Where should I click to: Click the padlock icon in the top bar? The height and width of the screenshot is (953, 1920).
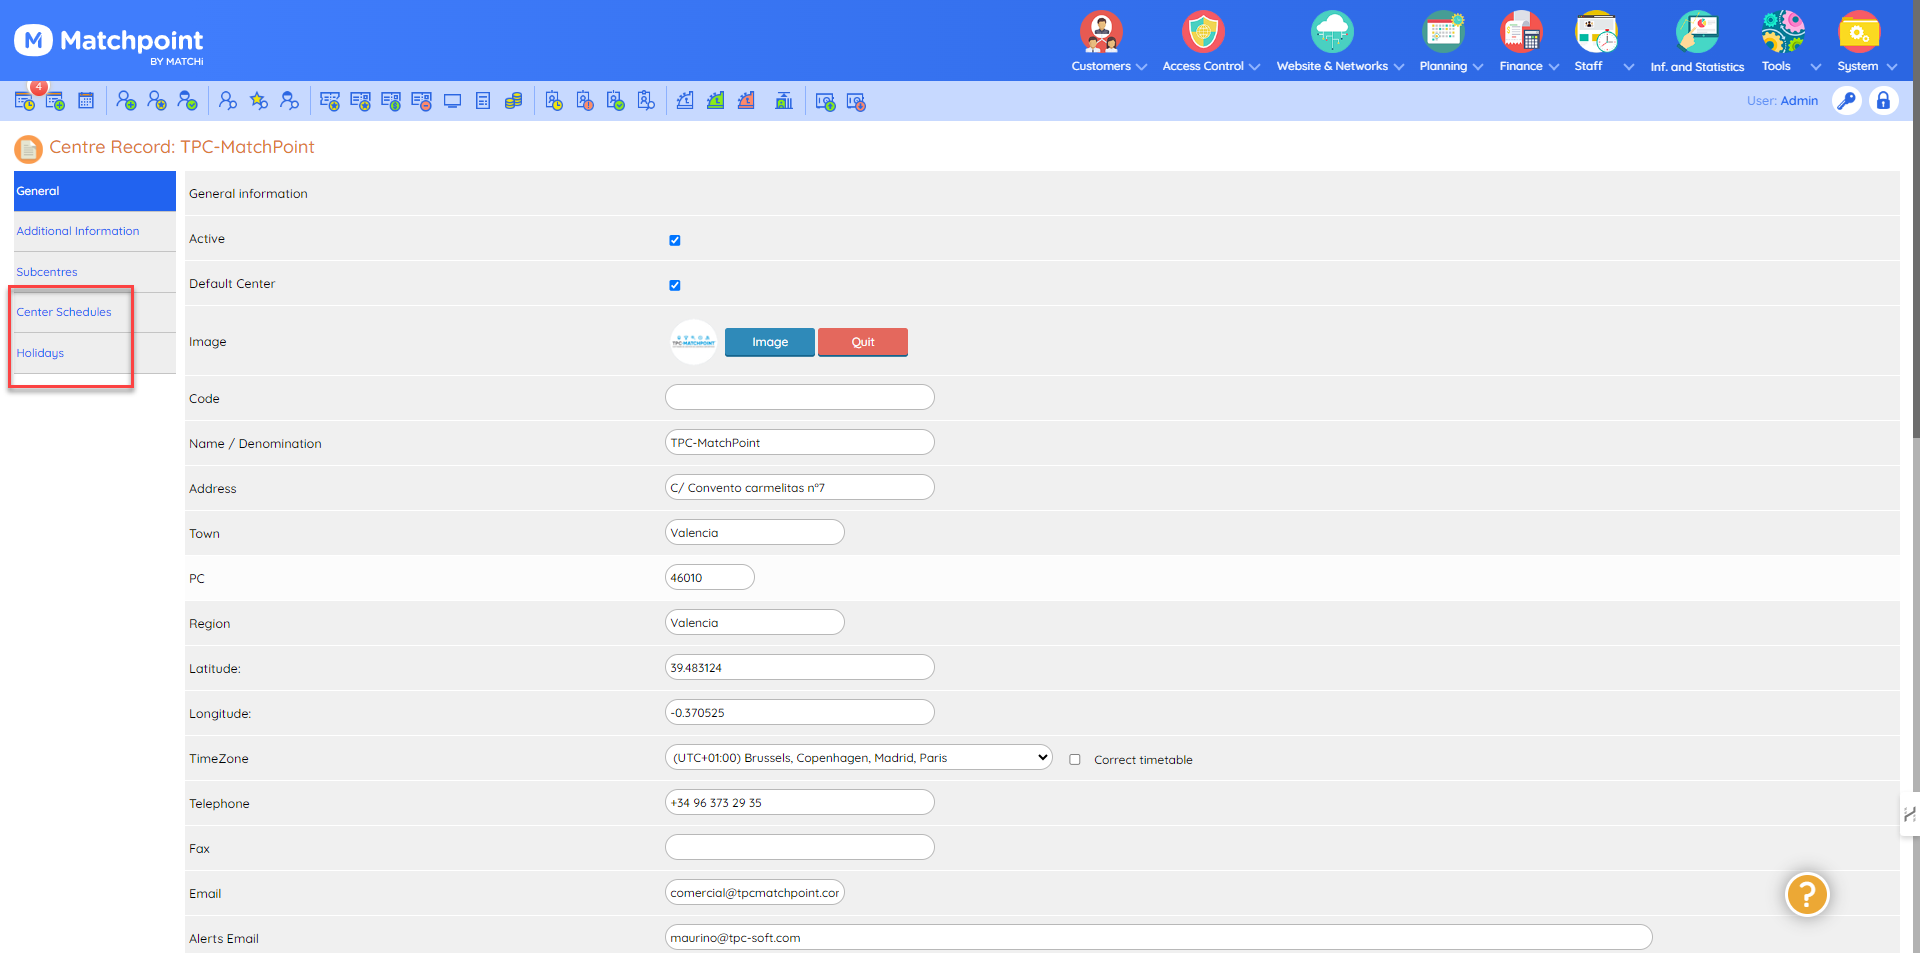pos(1884,101)
